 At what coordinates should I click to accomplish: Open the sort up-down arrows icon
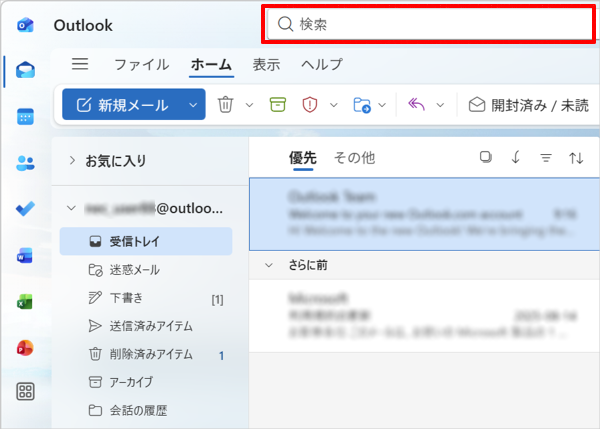click(x=576, y=158)
